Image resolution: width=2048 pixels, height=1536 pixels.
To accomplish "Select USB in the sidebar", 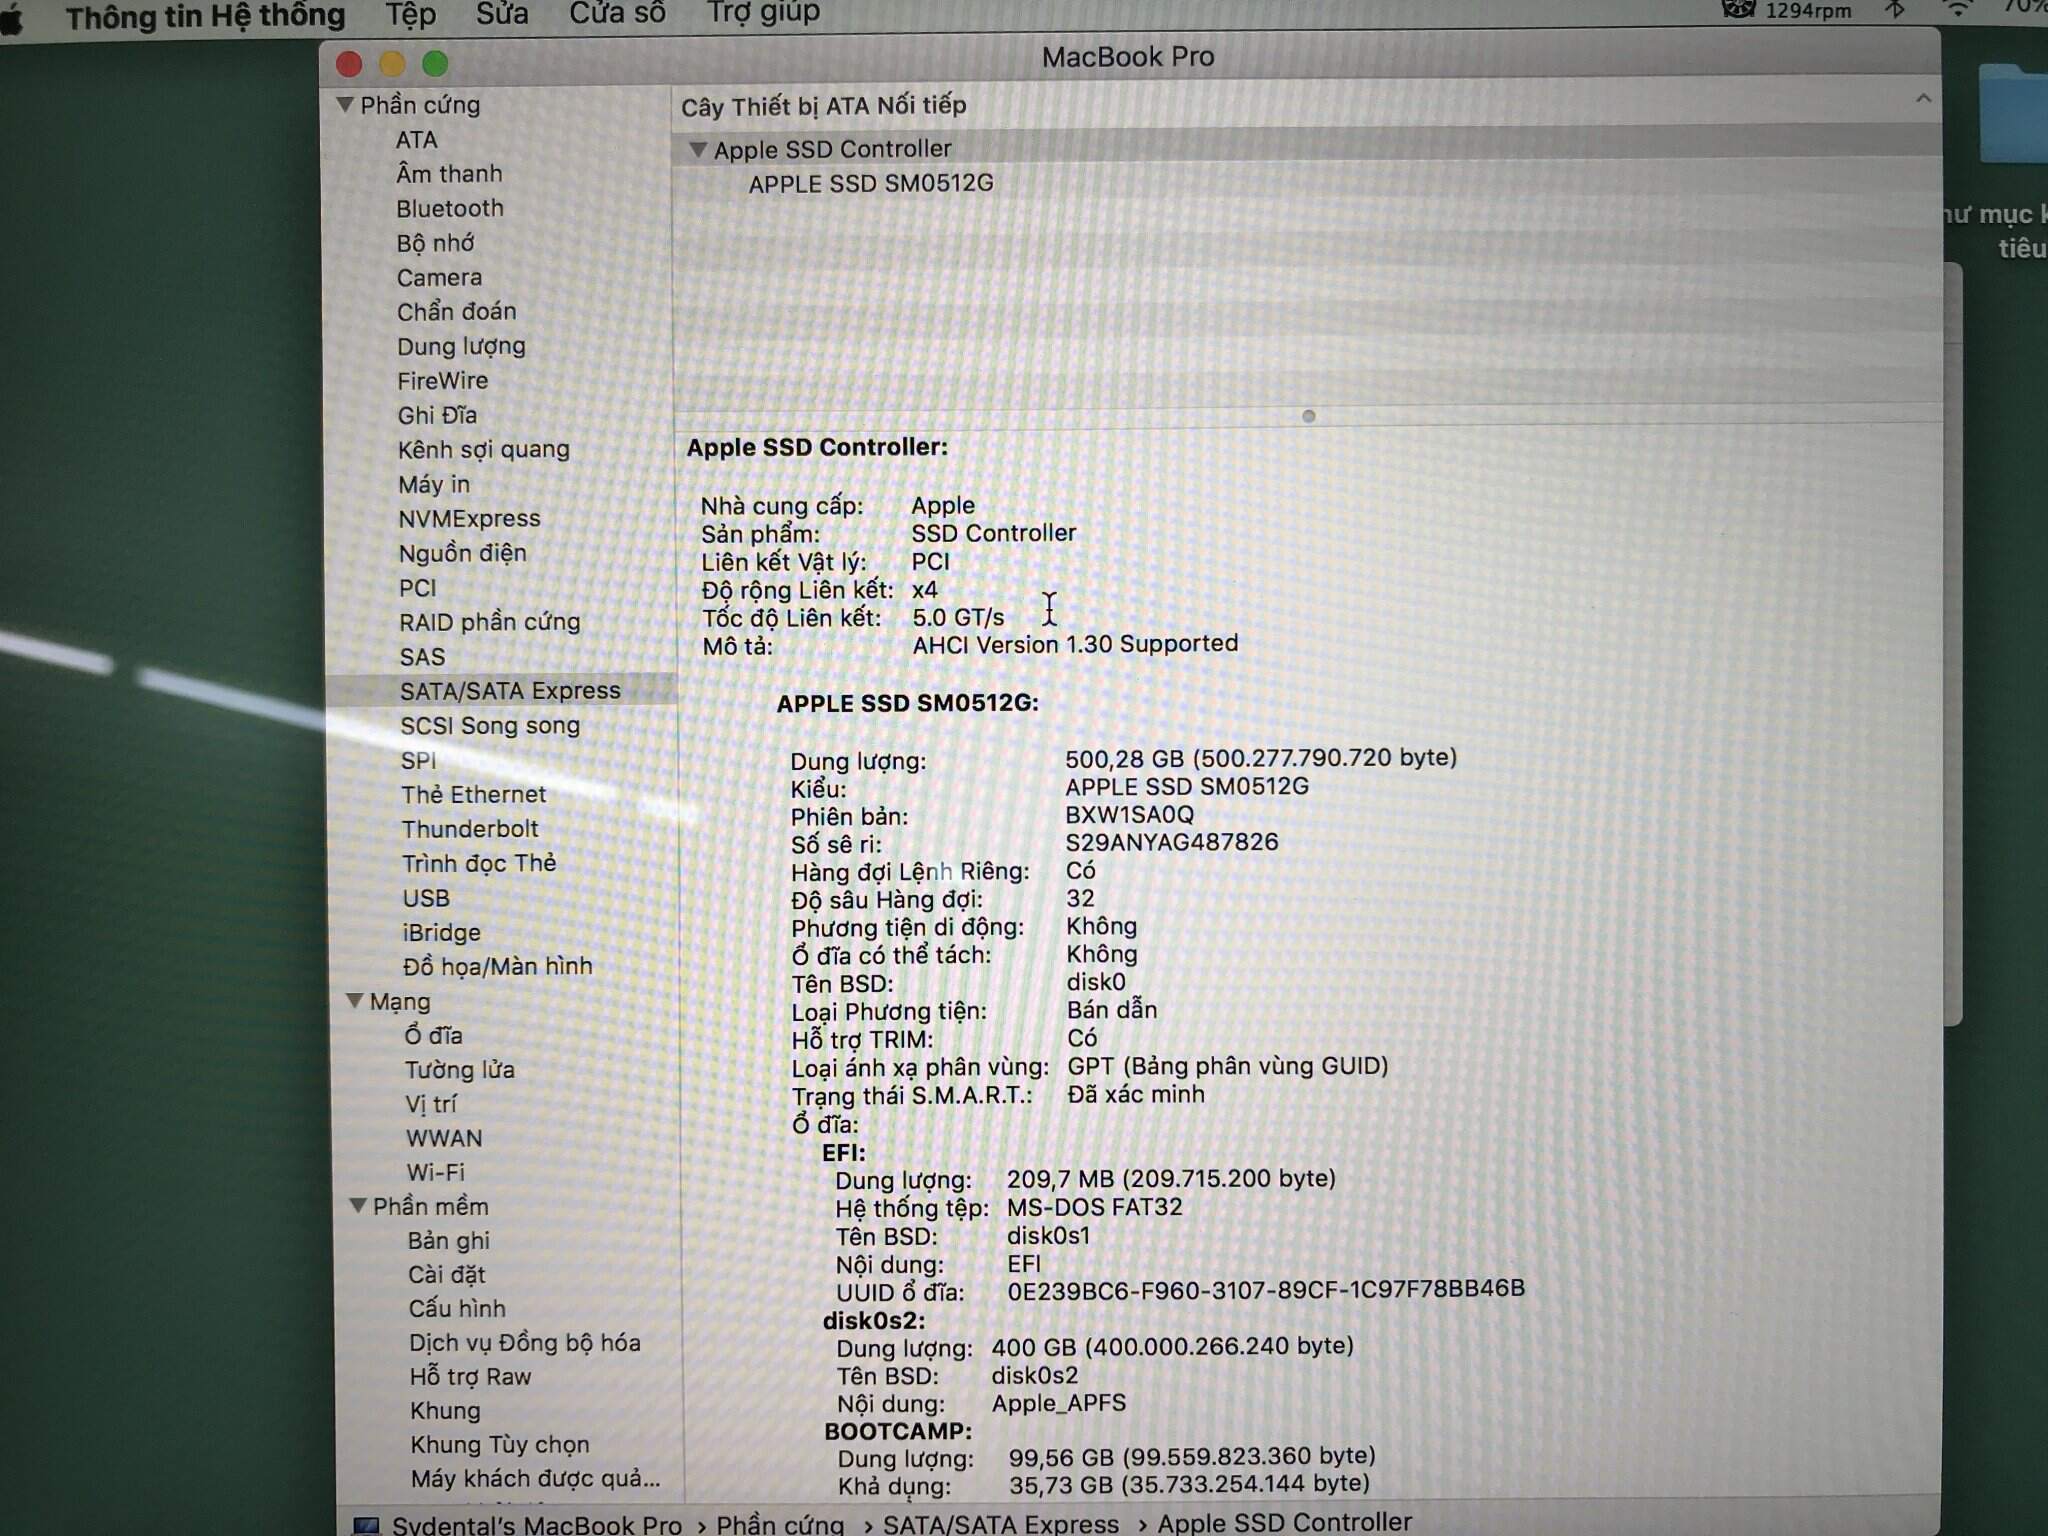I will 426,898.
